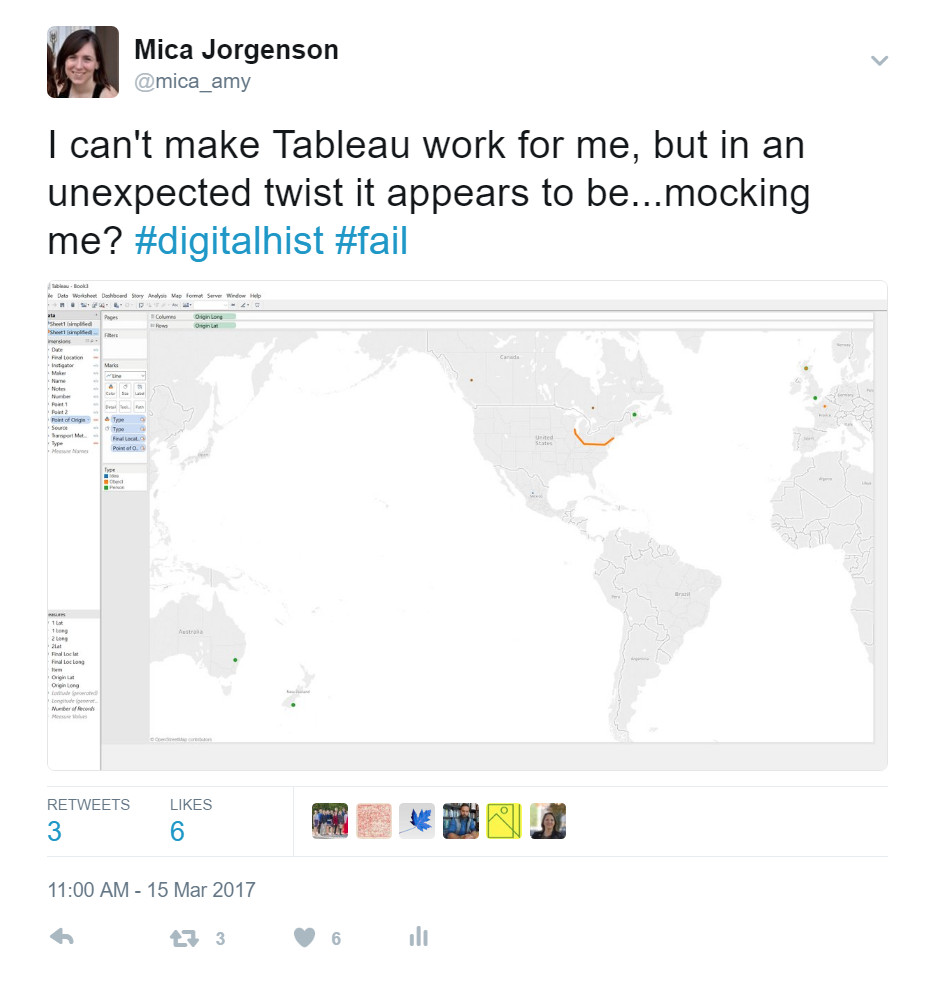Open the Label control on the Marks card
936x985 pixels.
click(x=139, y=392)
